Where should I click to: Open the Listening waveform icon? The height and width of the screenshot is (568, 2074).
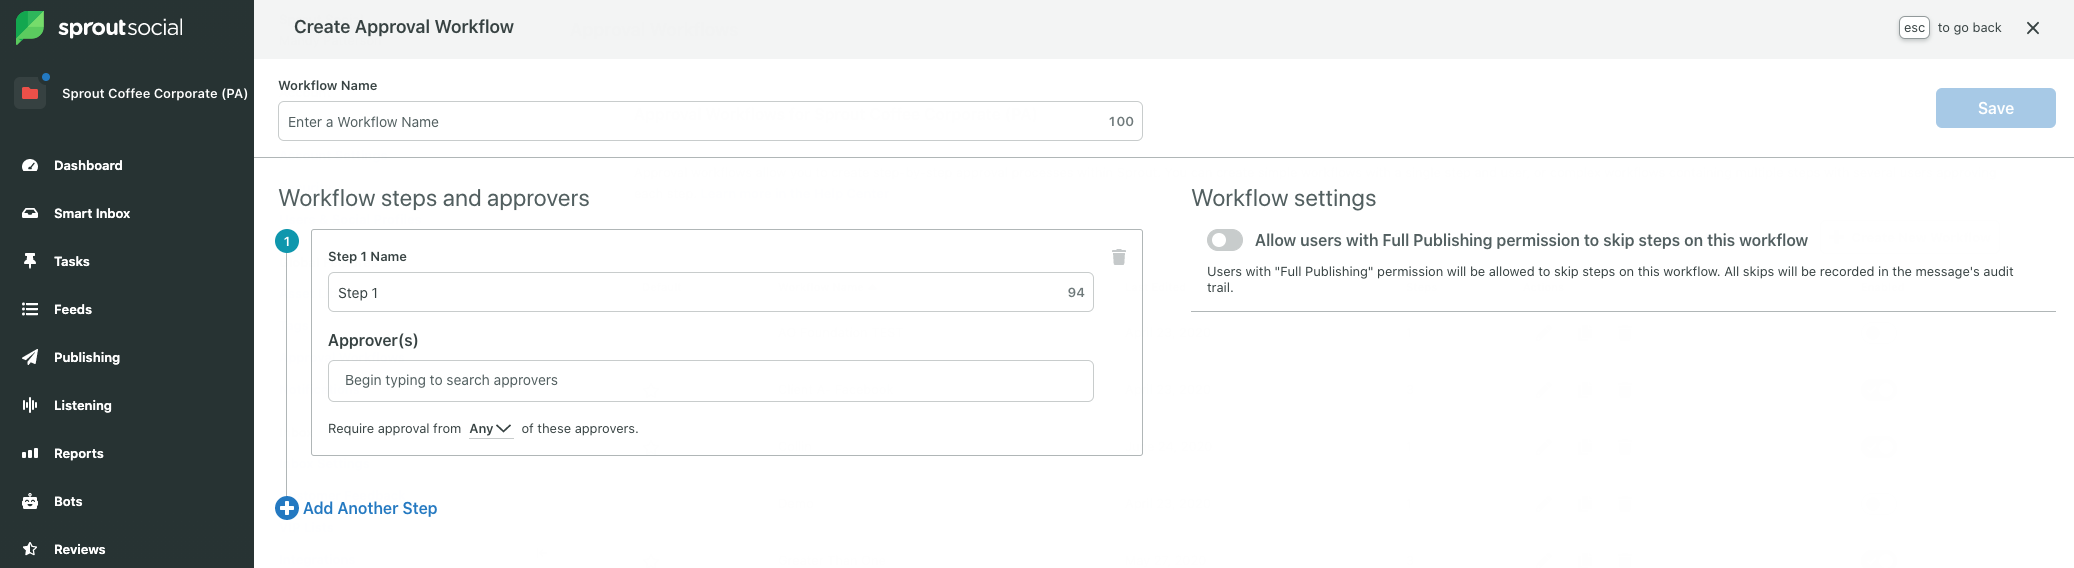30,405
